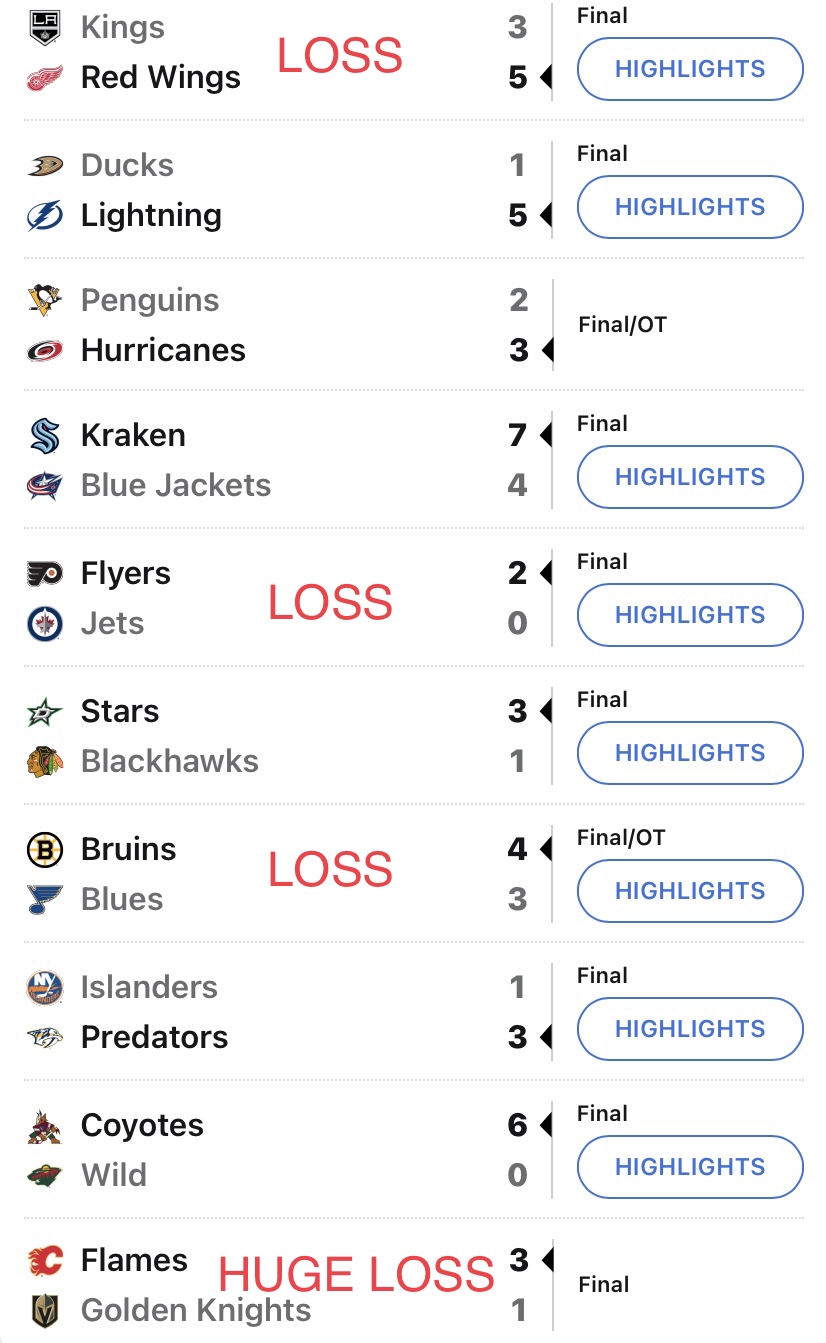Click the Los Angeles Kings logo

point(45,27)
